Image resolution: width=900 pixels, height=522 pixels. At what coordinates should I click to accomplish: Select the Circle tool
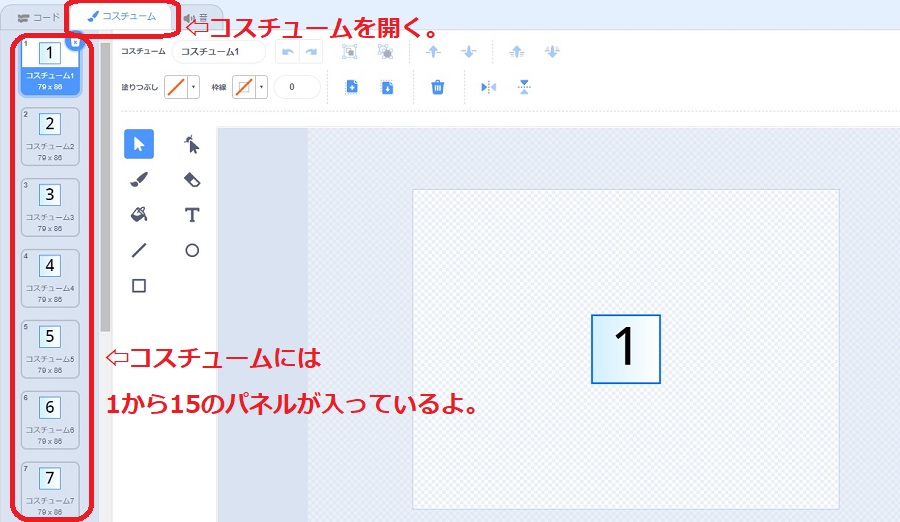click(192, 250)
